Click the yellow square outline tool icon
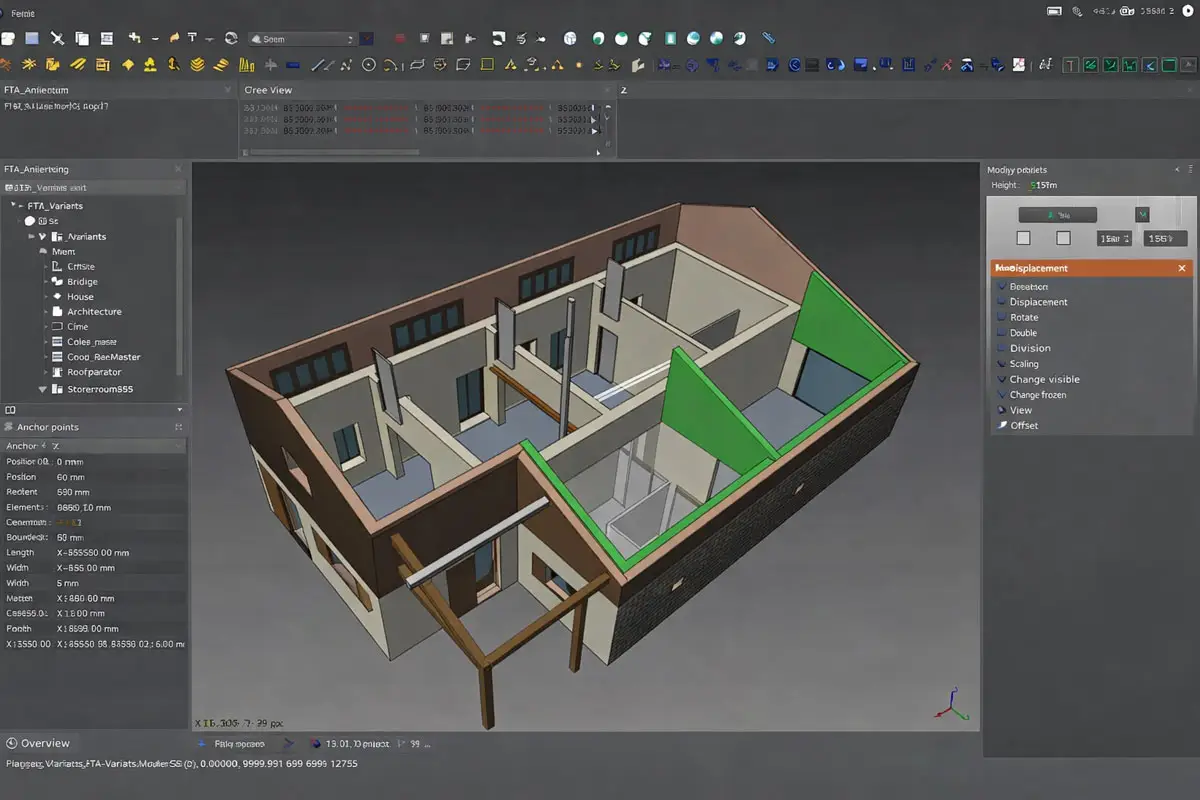1200x800 pixels. click(x=487, y=65)
